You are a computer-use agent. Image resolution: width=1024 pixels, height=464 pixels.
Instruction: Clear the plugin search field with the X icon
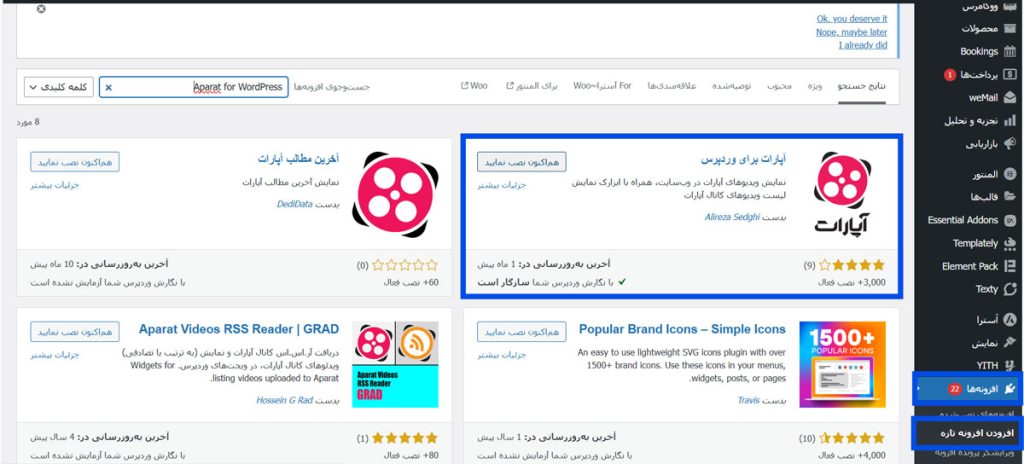point(108,87)
